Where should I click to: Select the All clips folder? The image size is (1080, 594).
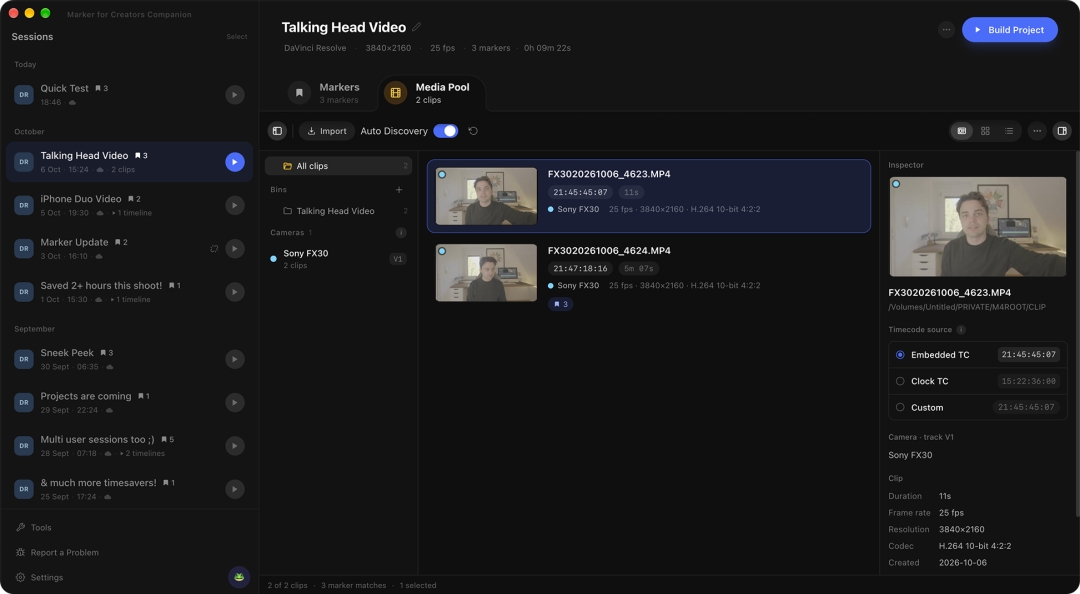[338, 166]
